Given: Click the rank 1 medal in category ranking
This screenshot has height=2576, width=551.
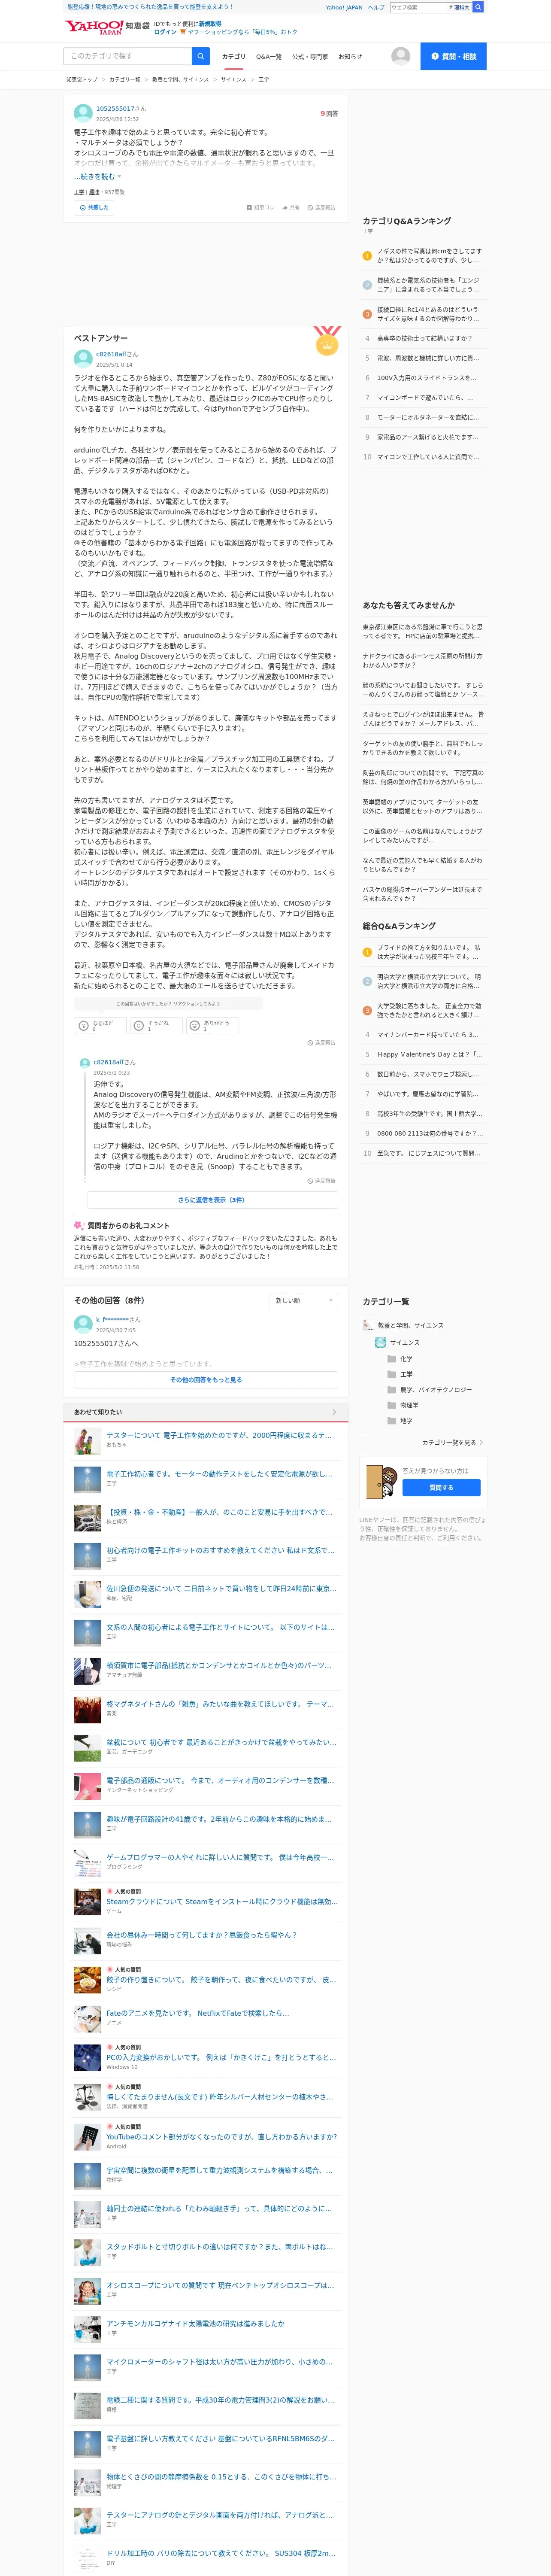Looking at the screenshot, I should pos(367,256).
